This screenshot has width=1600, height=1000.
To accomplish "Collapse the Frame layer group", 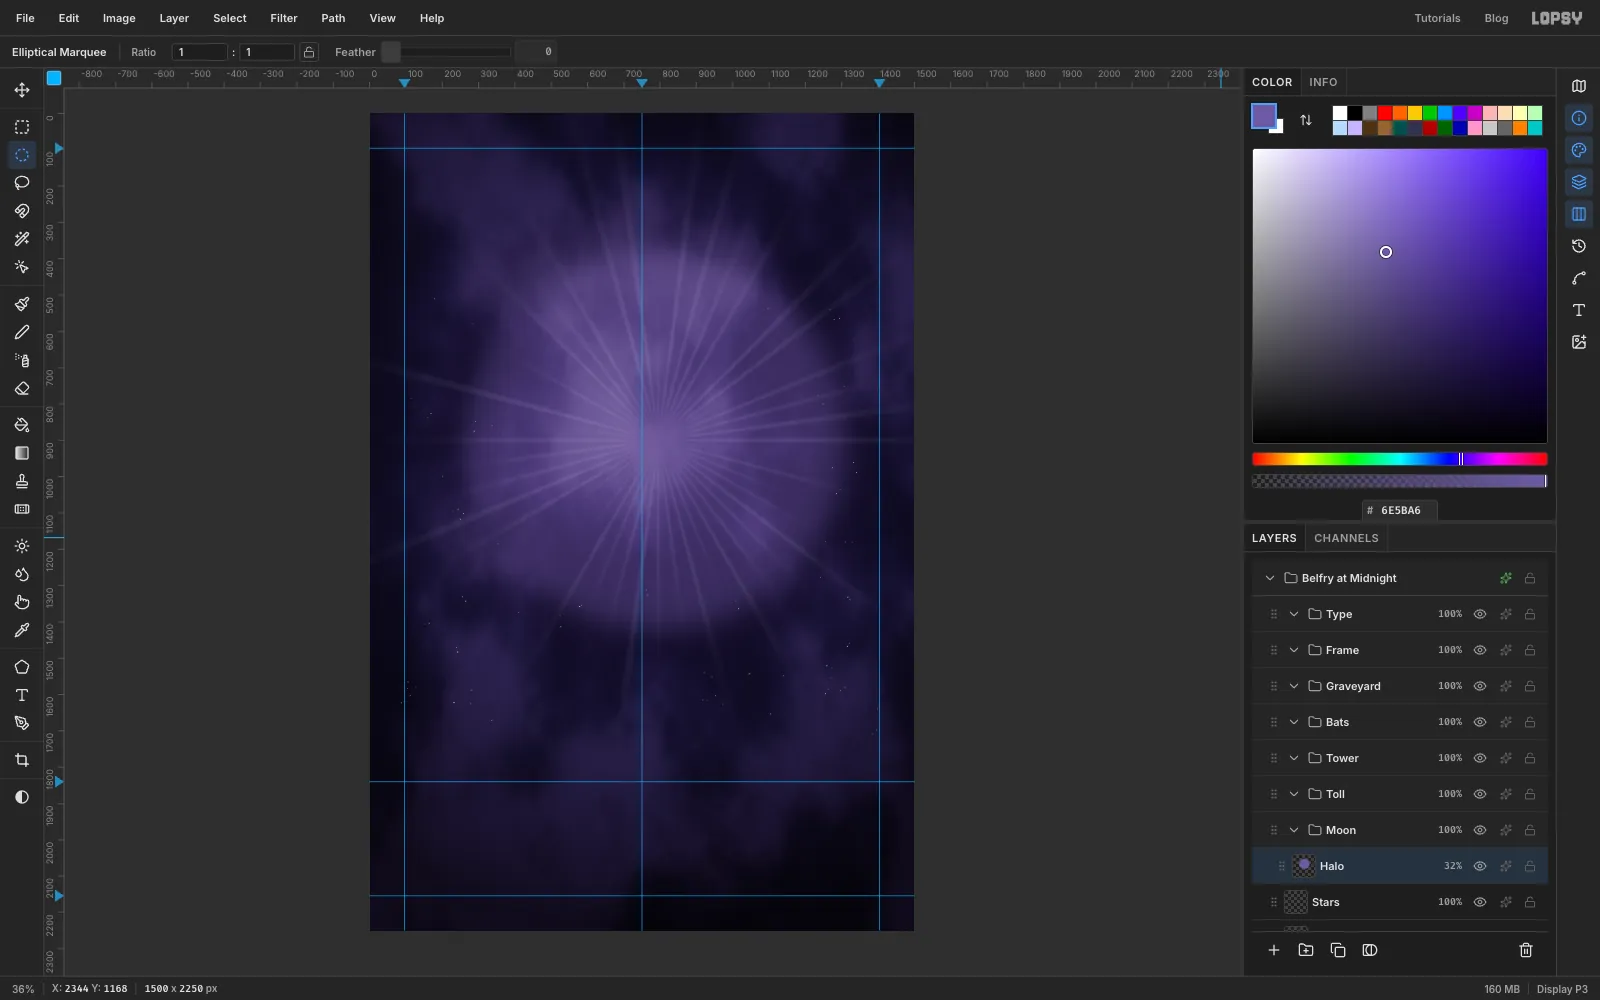I will (x=1294, y=650).
